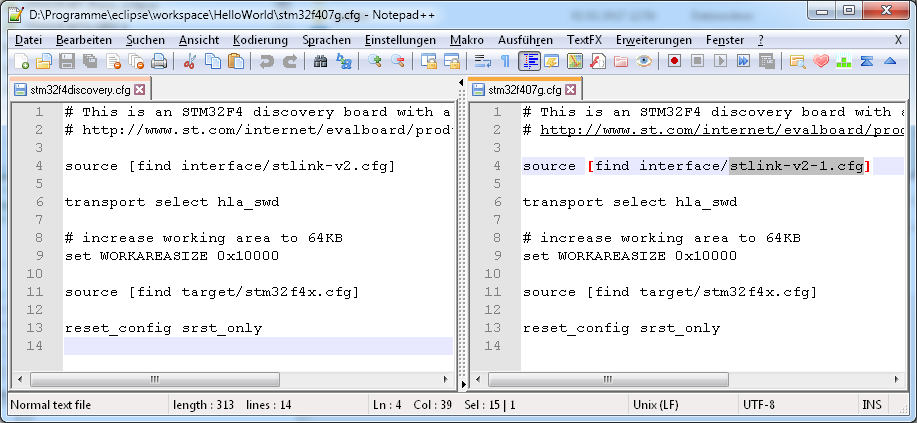This screenshot has width=917, height=423.
Task: Expand the Einstellungen menu
Action: coord(400,39)
